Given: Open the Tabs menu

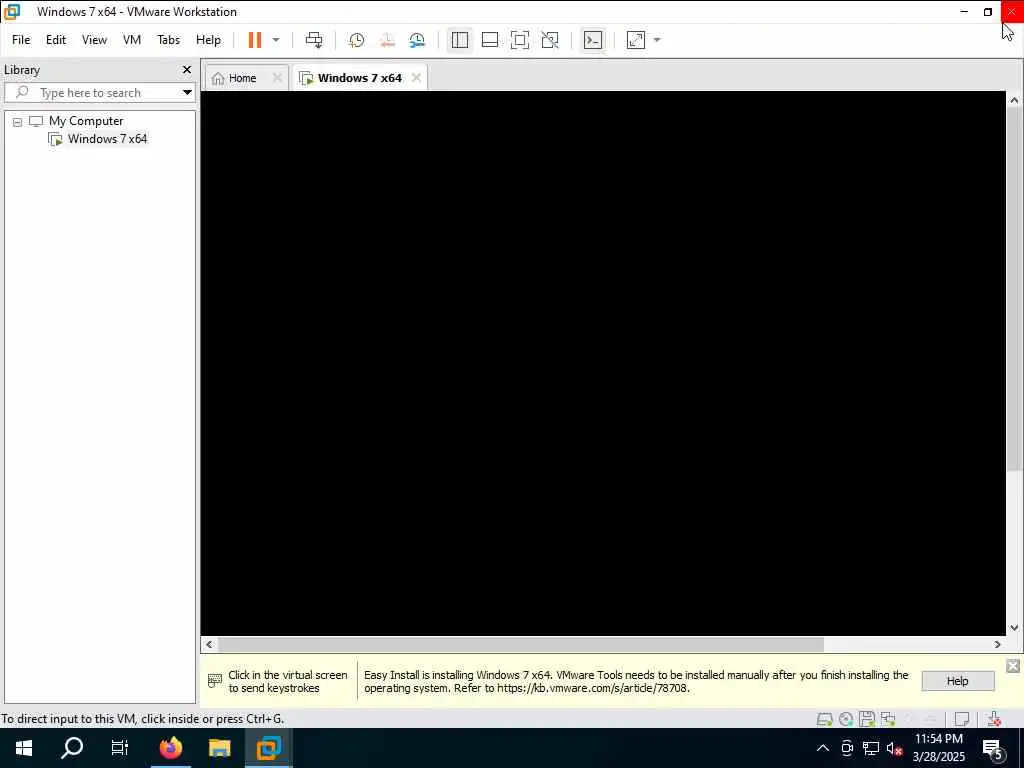Looking at the screenshot, I should (x=168, y=40).
